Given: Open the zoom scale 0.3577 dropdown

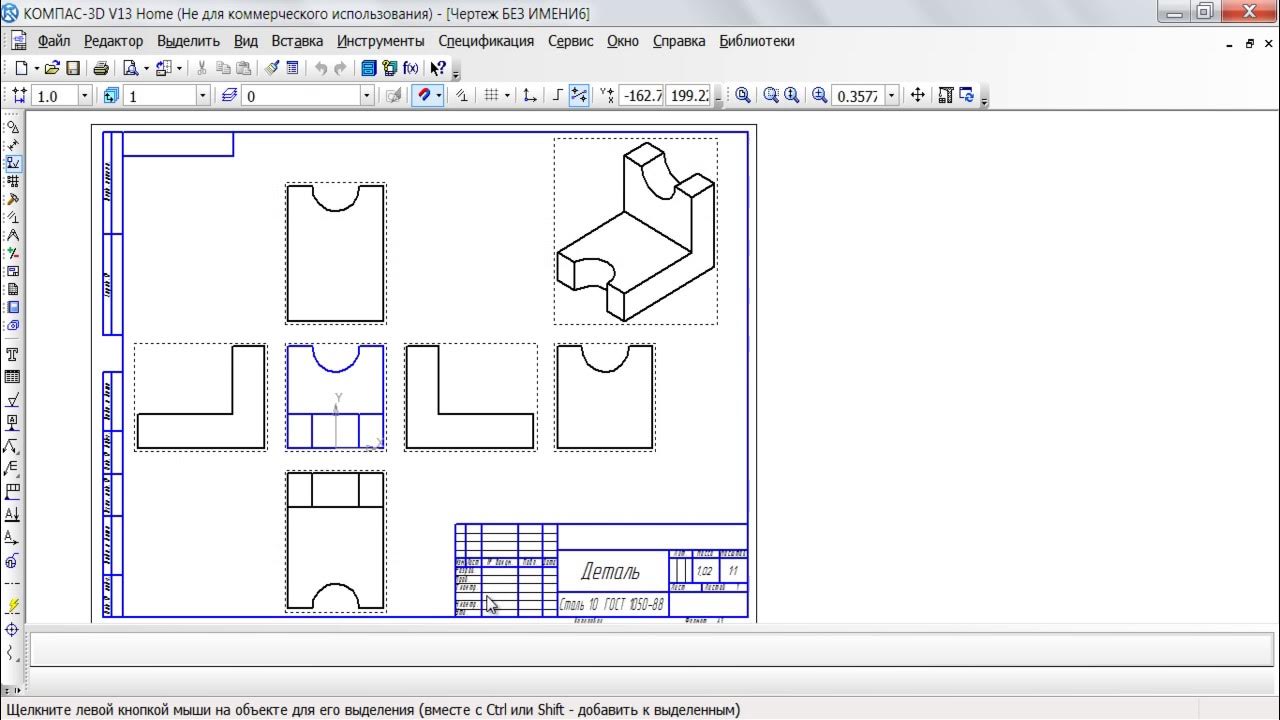Looking at the screenshot, I should coord(892,96).
